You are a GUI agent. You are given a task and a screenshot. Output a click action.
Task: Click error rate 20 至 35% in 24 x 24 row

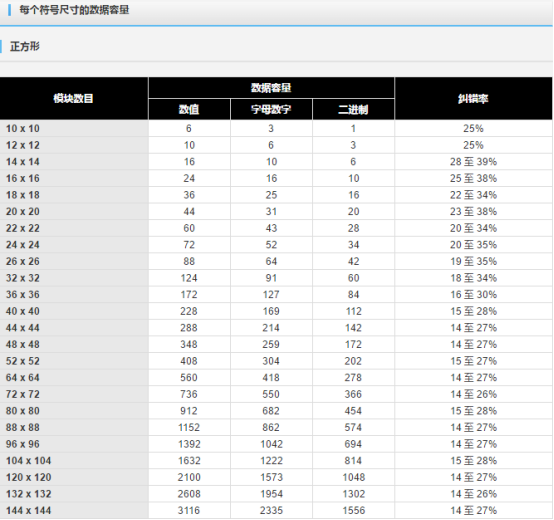pyautogui.click(x=473, y=245)
